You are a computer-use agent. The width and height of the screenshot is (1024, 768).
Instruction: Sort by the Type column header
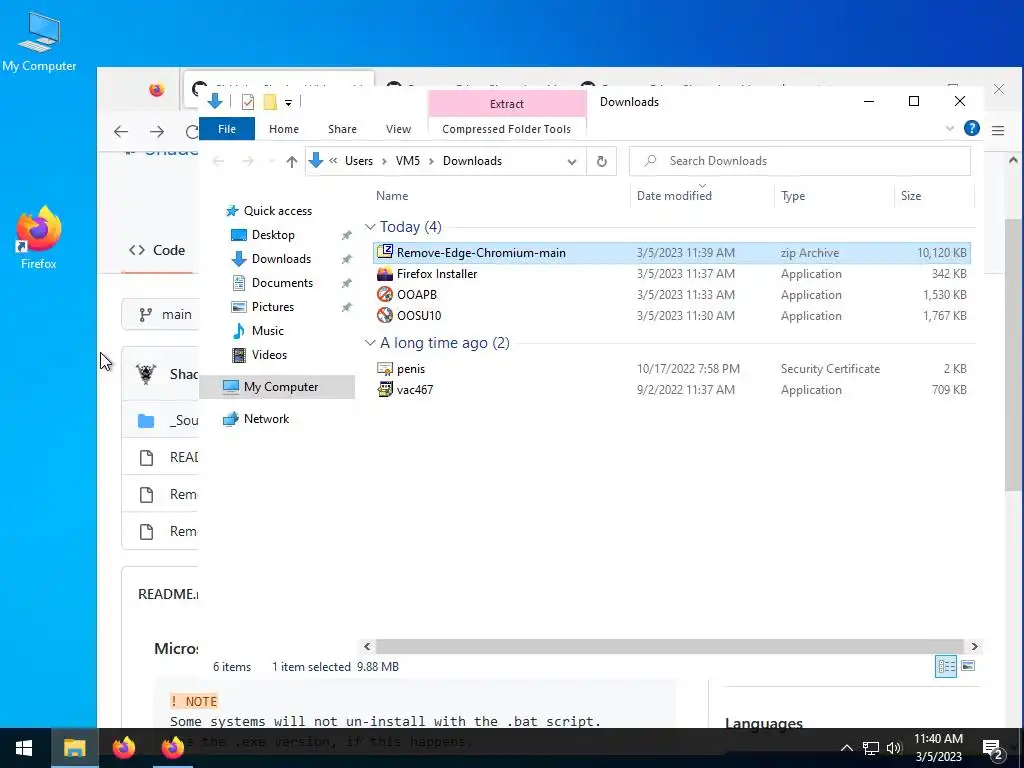793,196
